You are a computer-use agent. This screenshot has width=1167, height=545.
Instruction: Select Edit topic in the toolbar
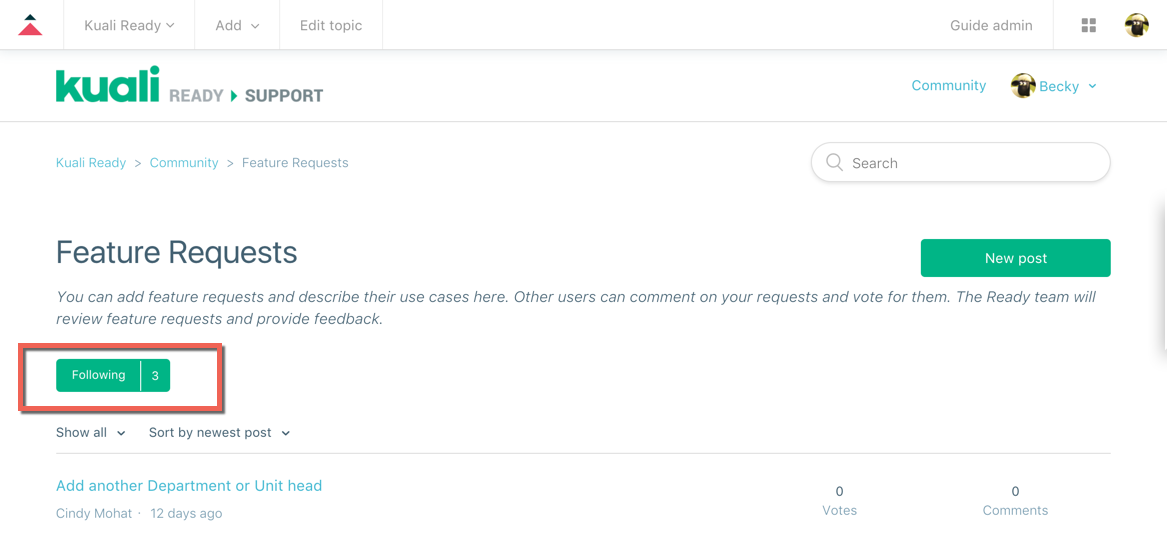(x=331, y=25)
